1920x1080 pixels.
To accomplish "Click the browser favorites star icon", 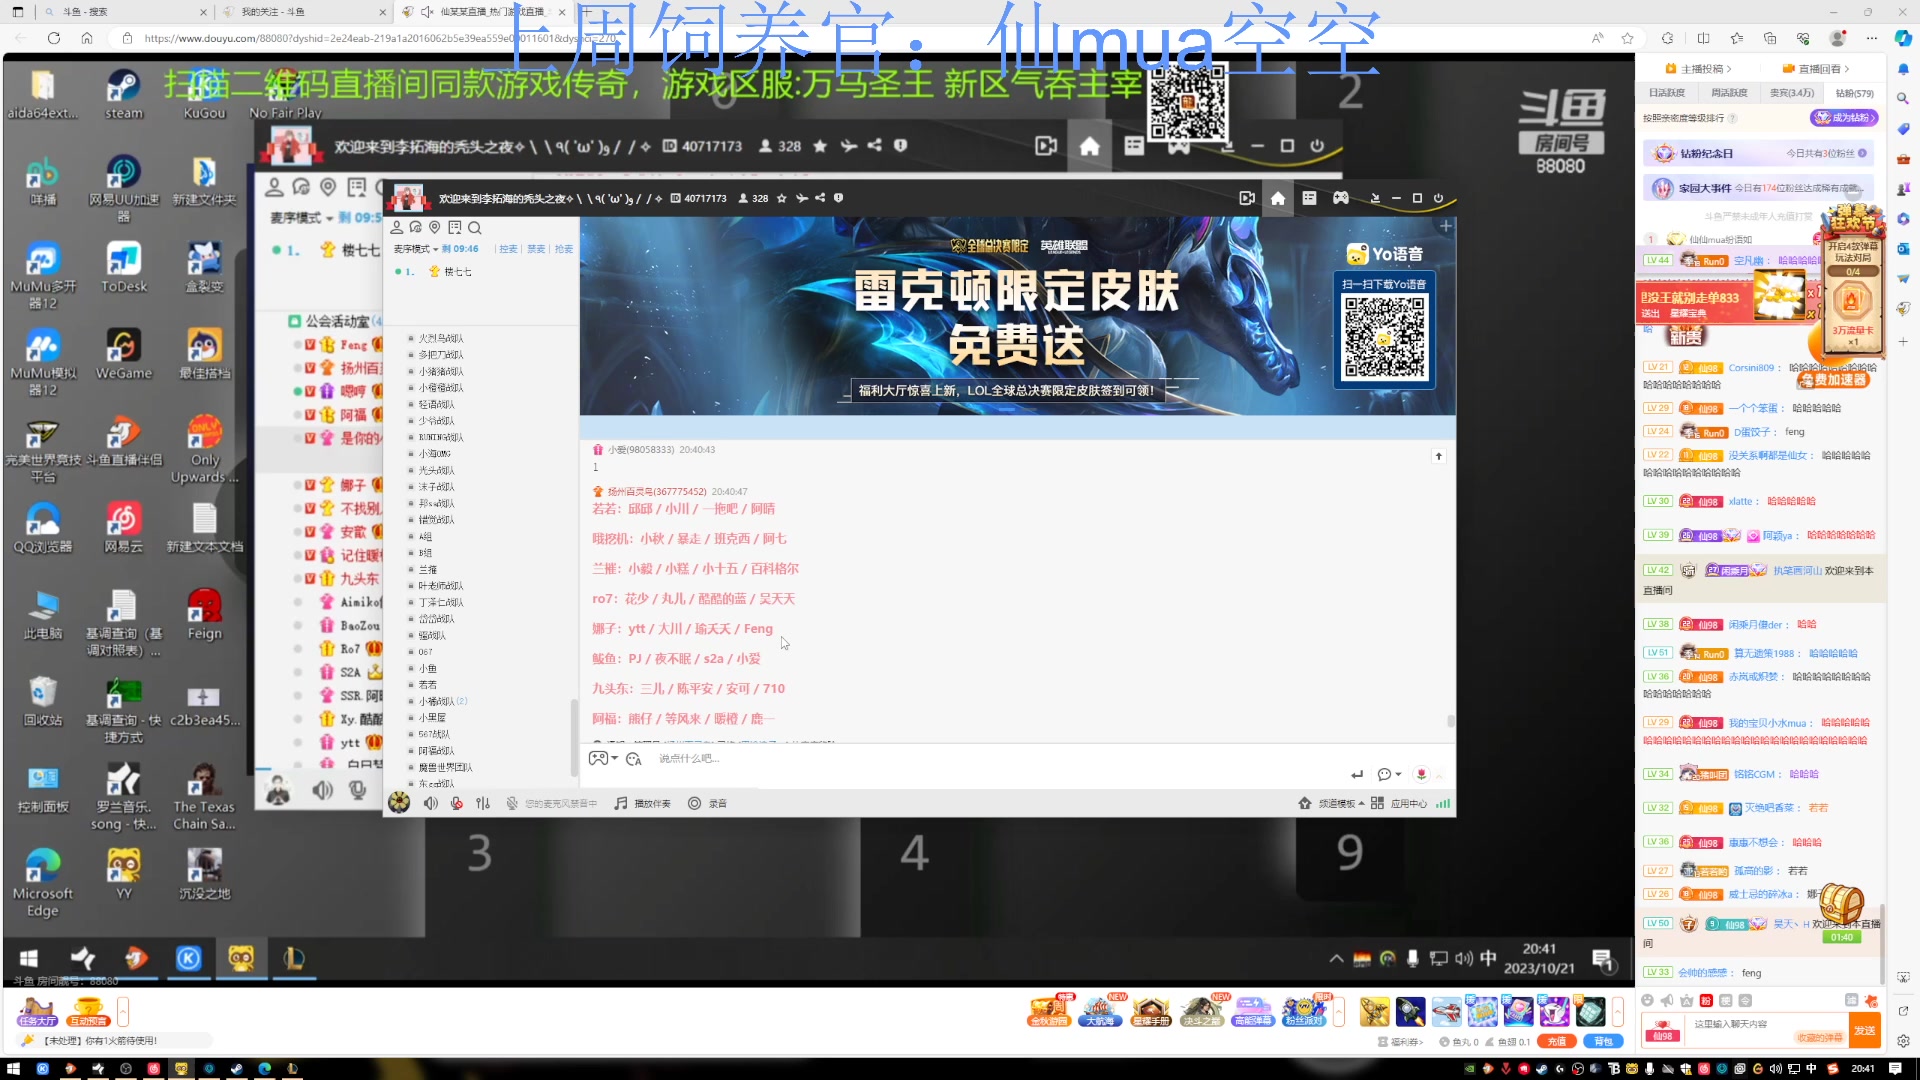I will pyautogui.click(x=1627, y=38).
